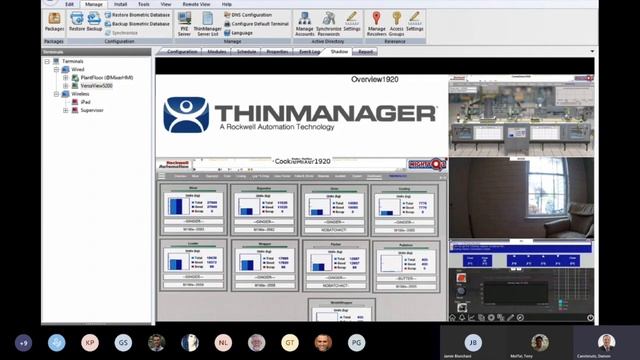
Task: Click the Restore configuration icon
Action: [76, 22]
